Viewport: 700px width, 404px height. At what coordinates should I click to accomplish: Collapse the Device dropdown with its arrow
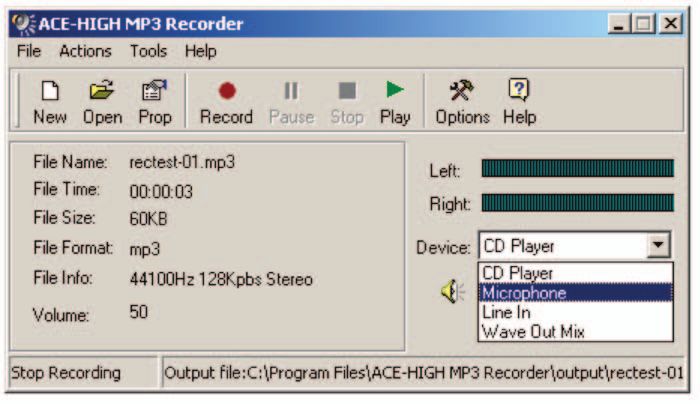tap(658, 245)
